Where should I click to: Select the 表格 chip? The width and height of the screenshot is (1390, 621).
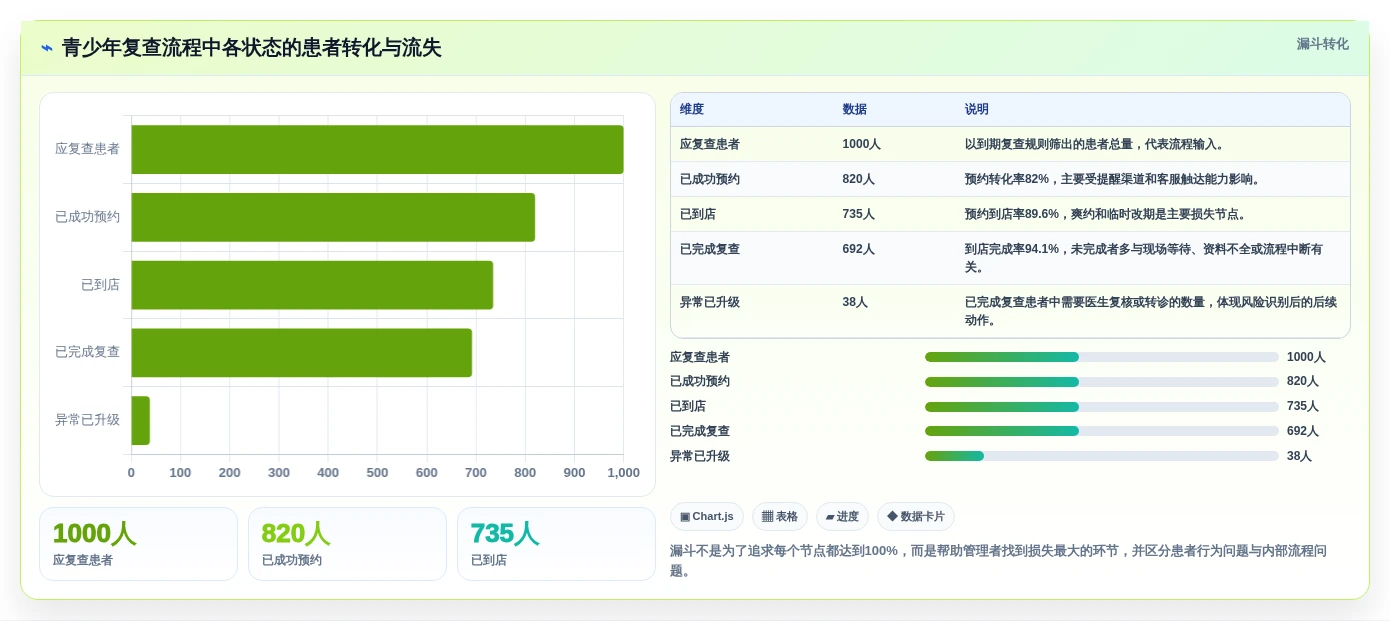pyautogui.click(x=780, y=516)
